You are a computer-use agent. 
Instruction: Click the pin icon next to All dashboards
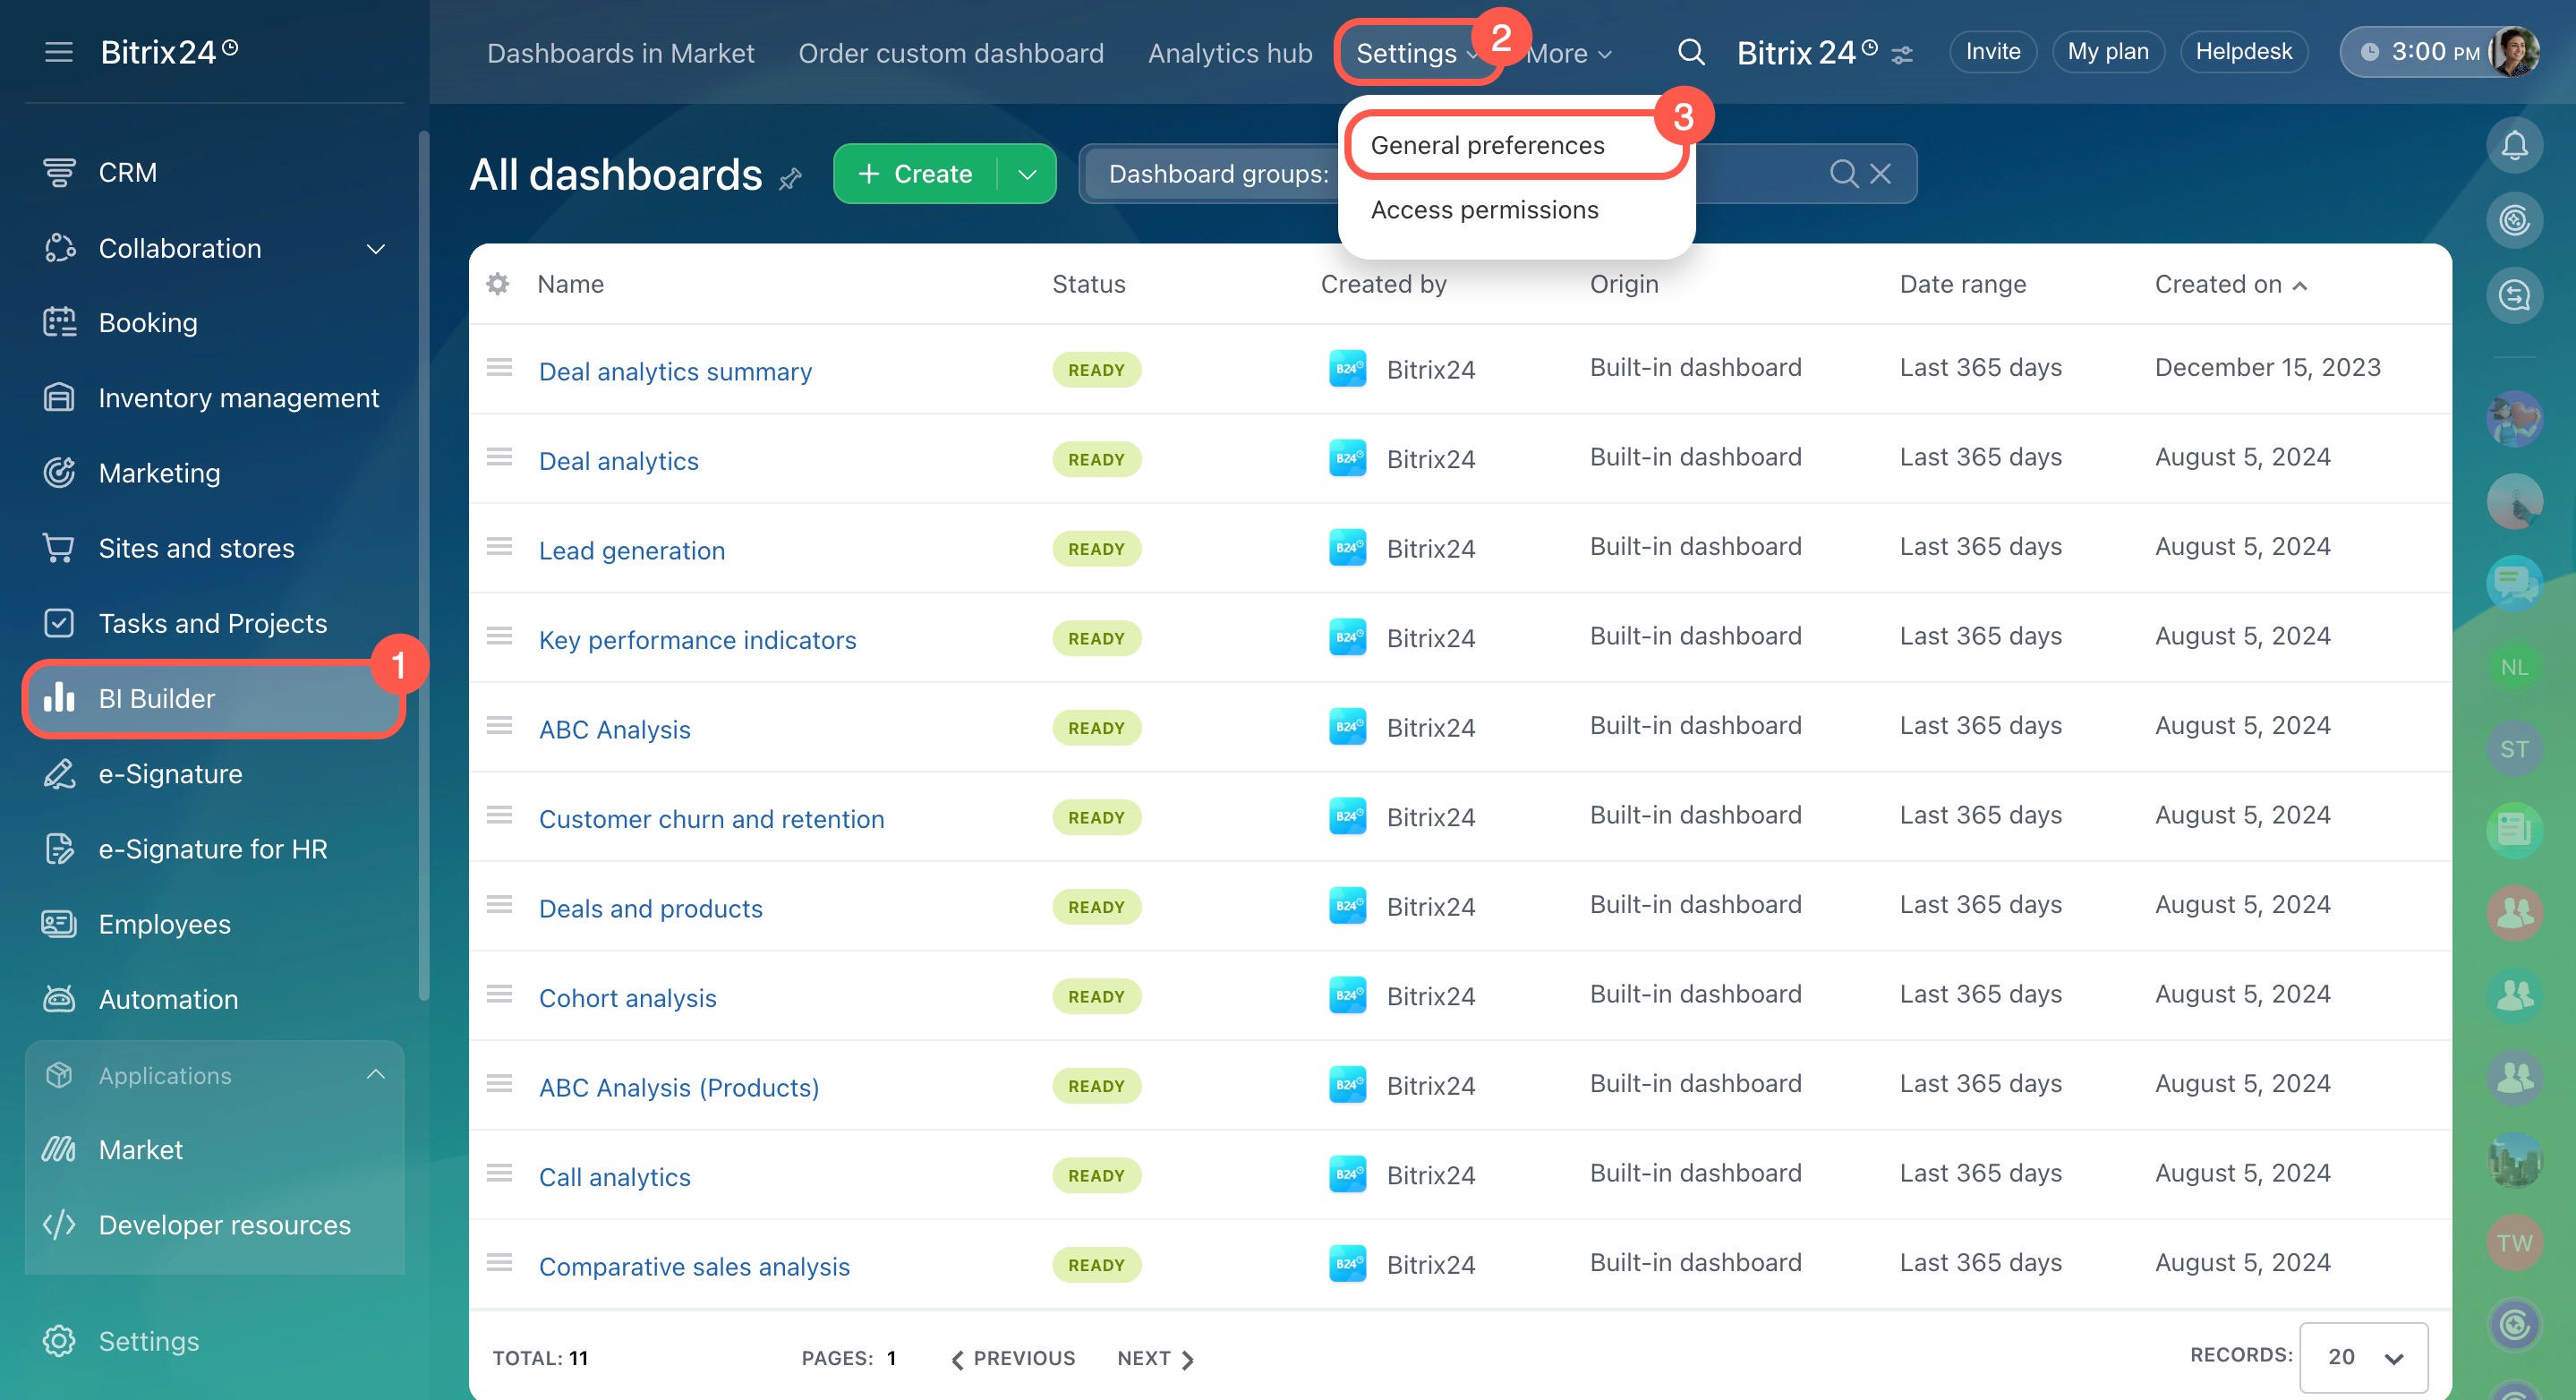pyautogui.click(x=790, y=179)
